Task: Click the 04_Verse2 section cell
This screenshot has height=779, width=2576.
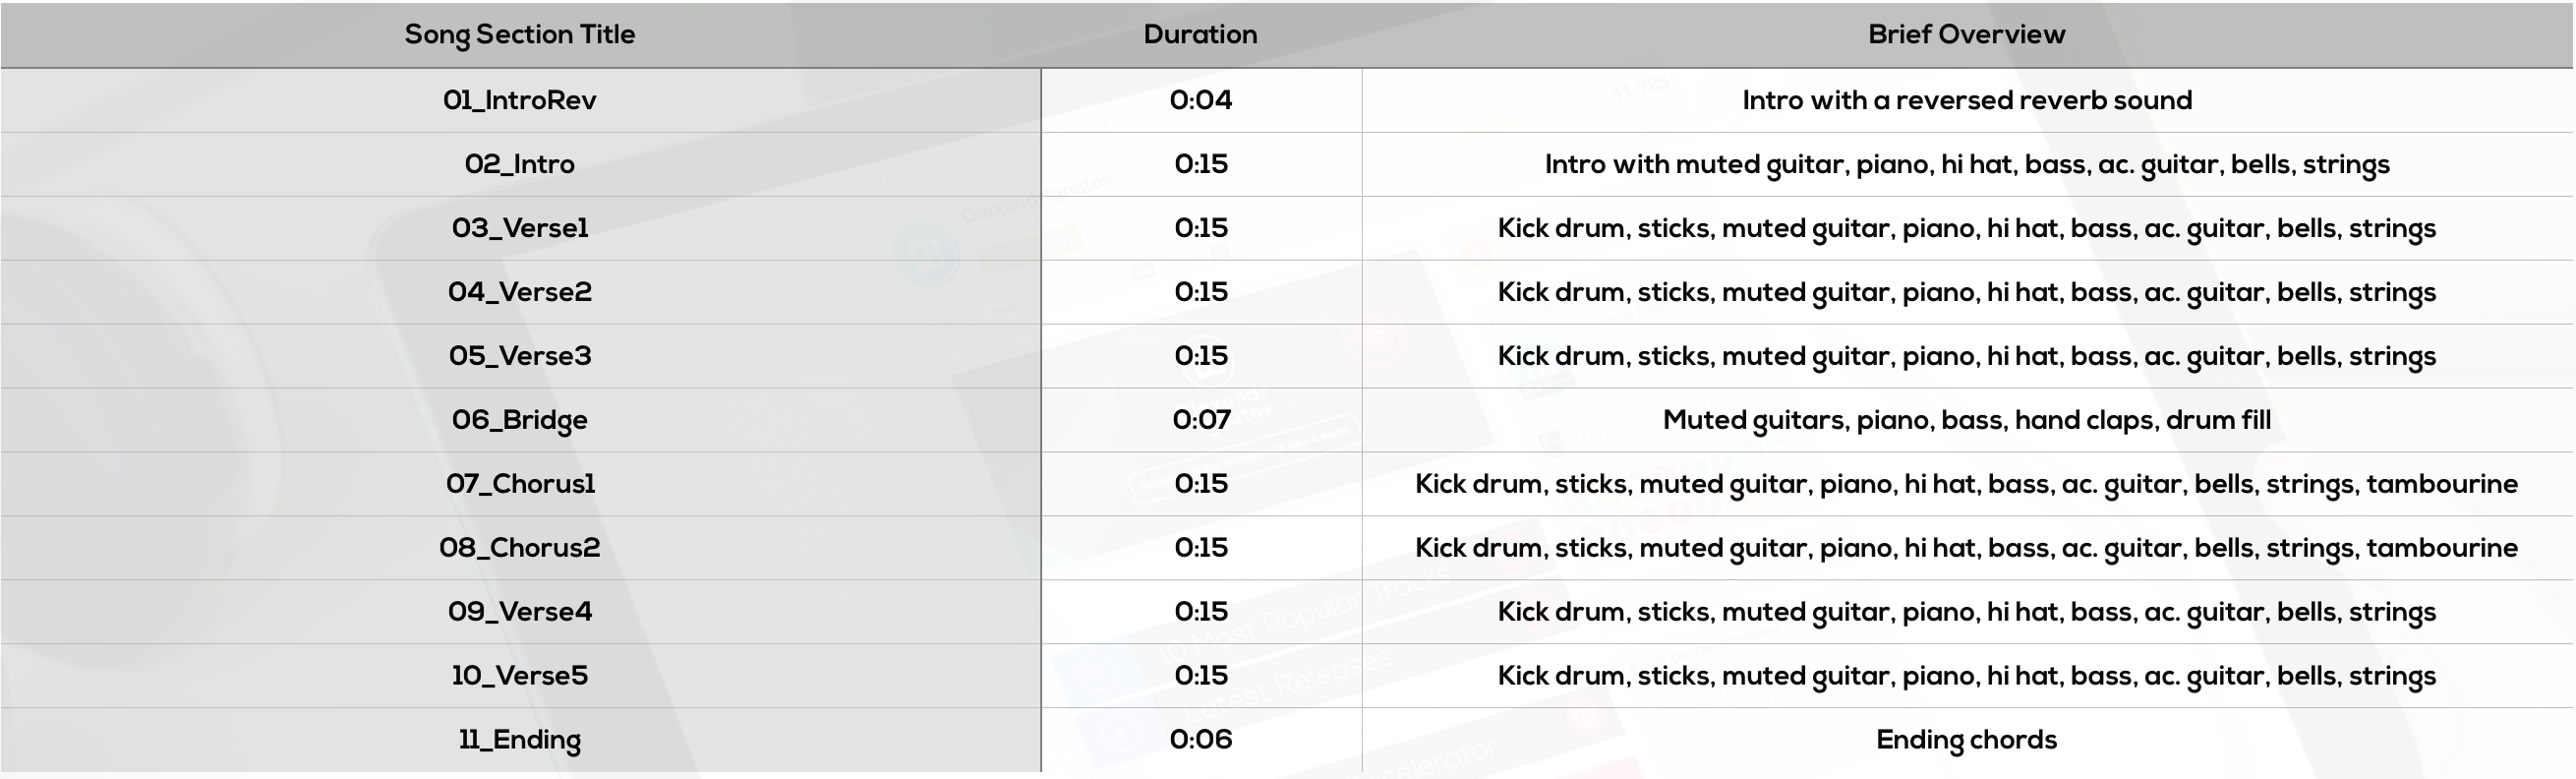Action: 519,292
